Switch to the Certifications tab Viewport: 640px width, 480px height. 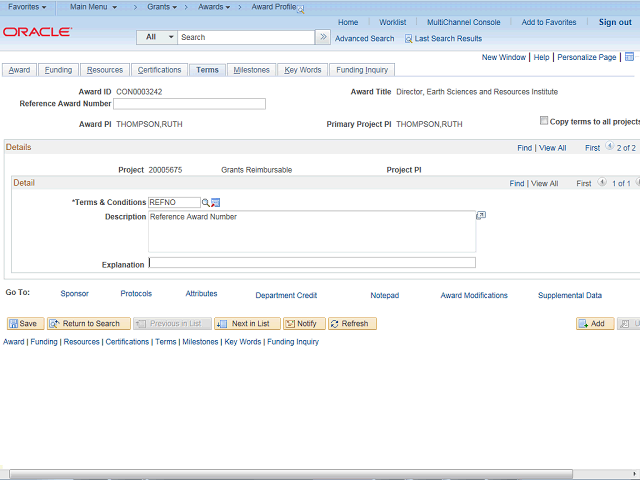coord(159,70)
